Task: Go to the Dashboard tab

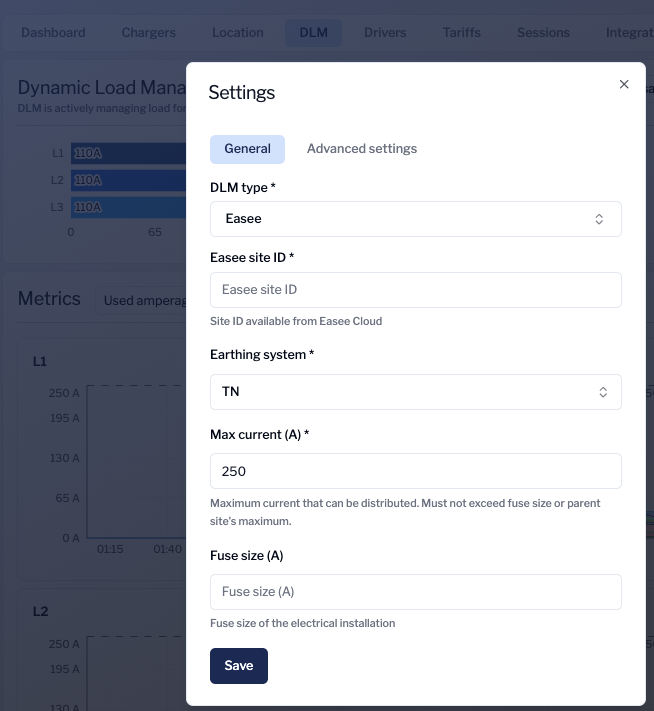Action: point(53,33)
